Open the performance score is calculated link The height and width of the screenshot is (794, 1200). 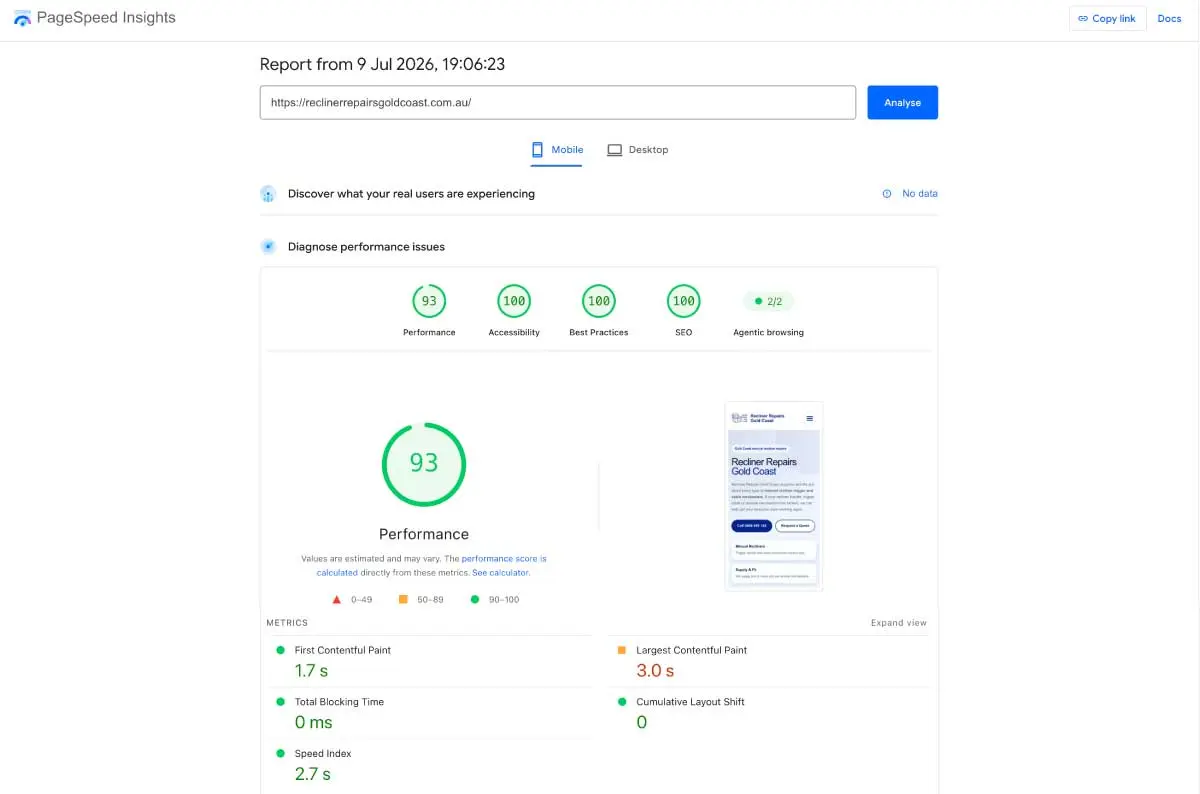pyautogui.click(x=432, y=566)
